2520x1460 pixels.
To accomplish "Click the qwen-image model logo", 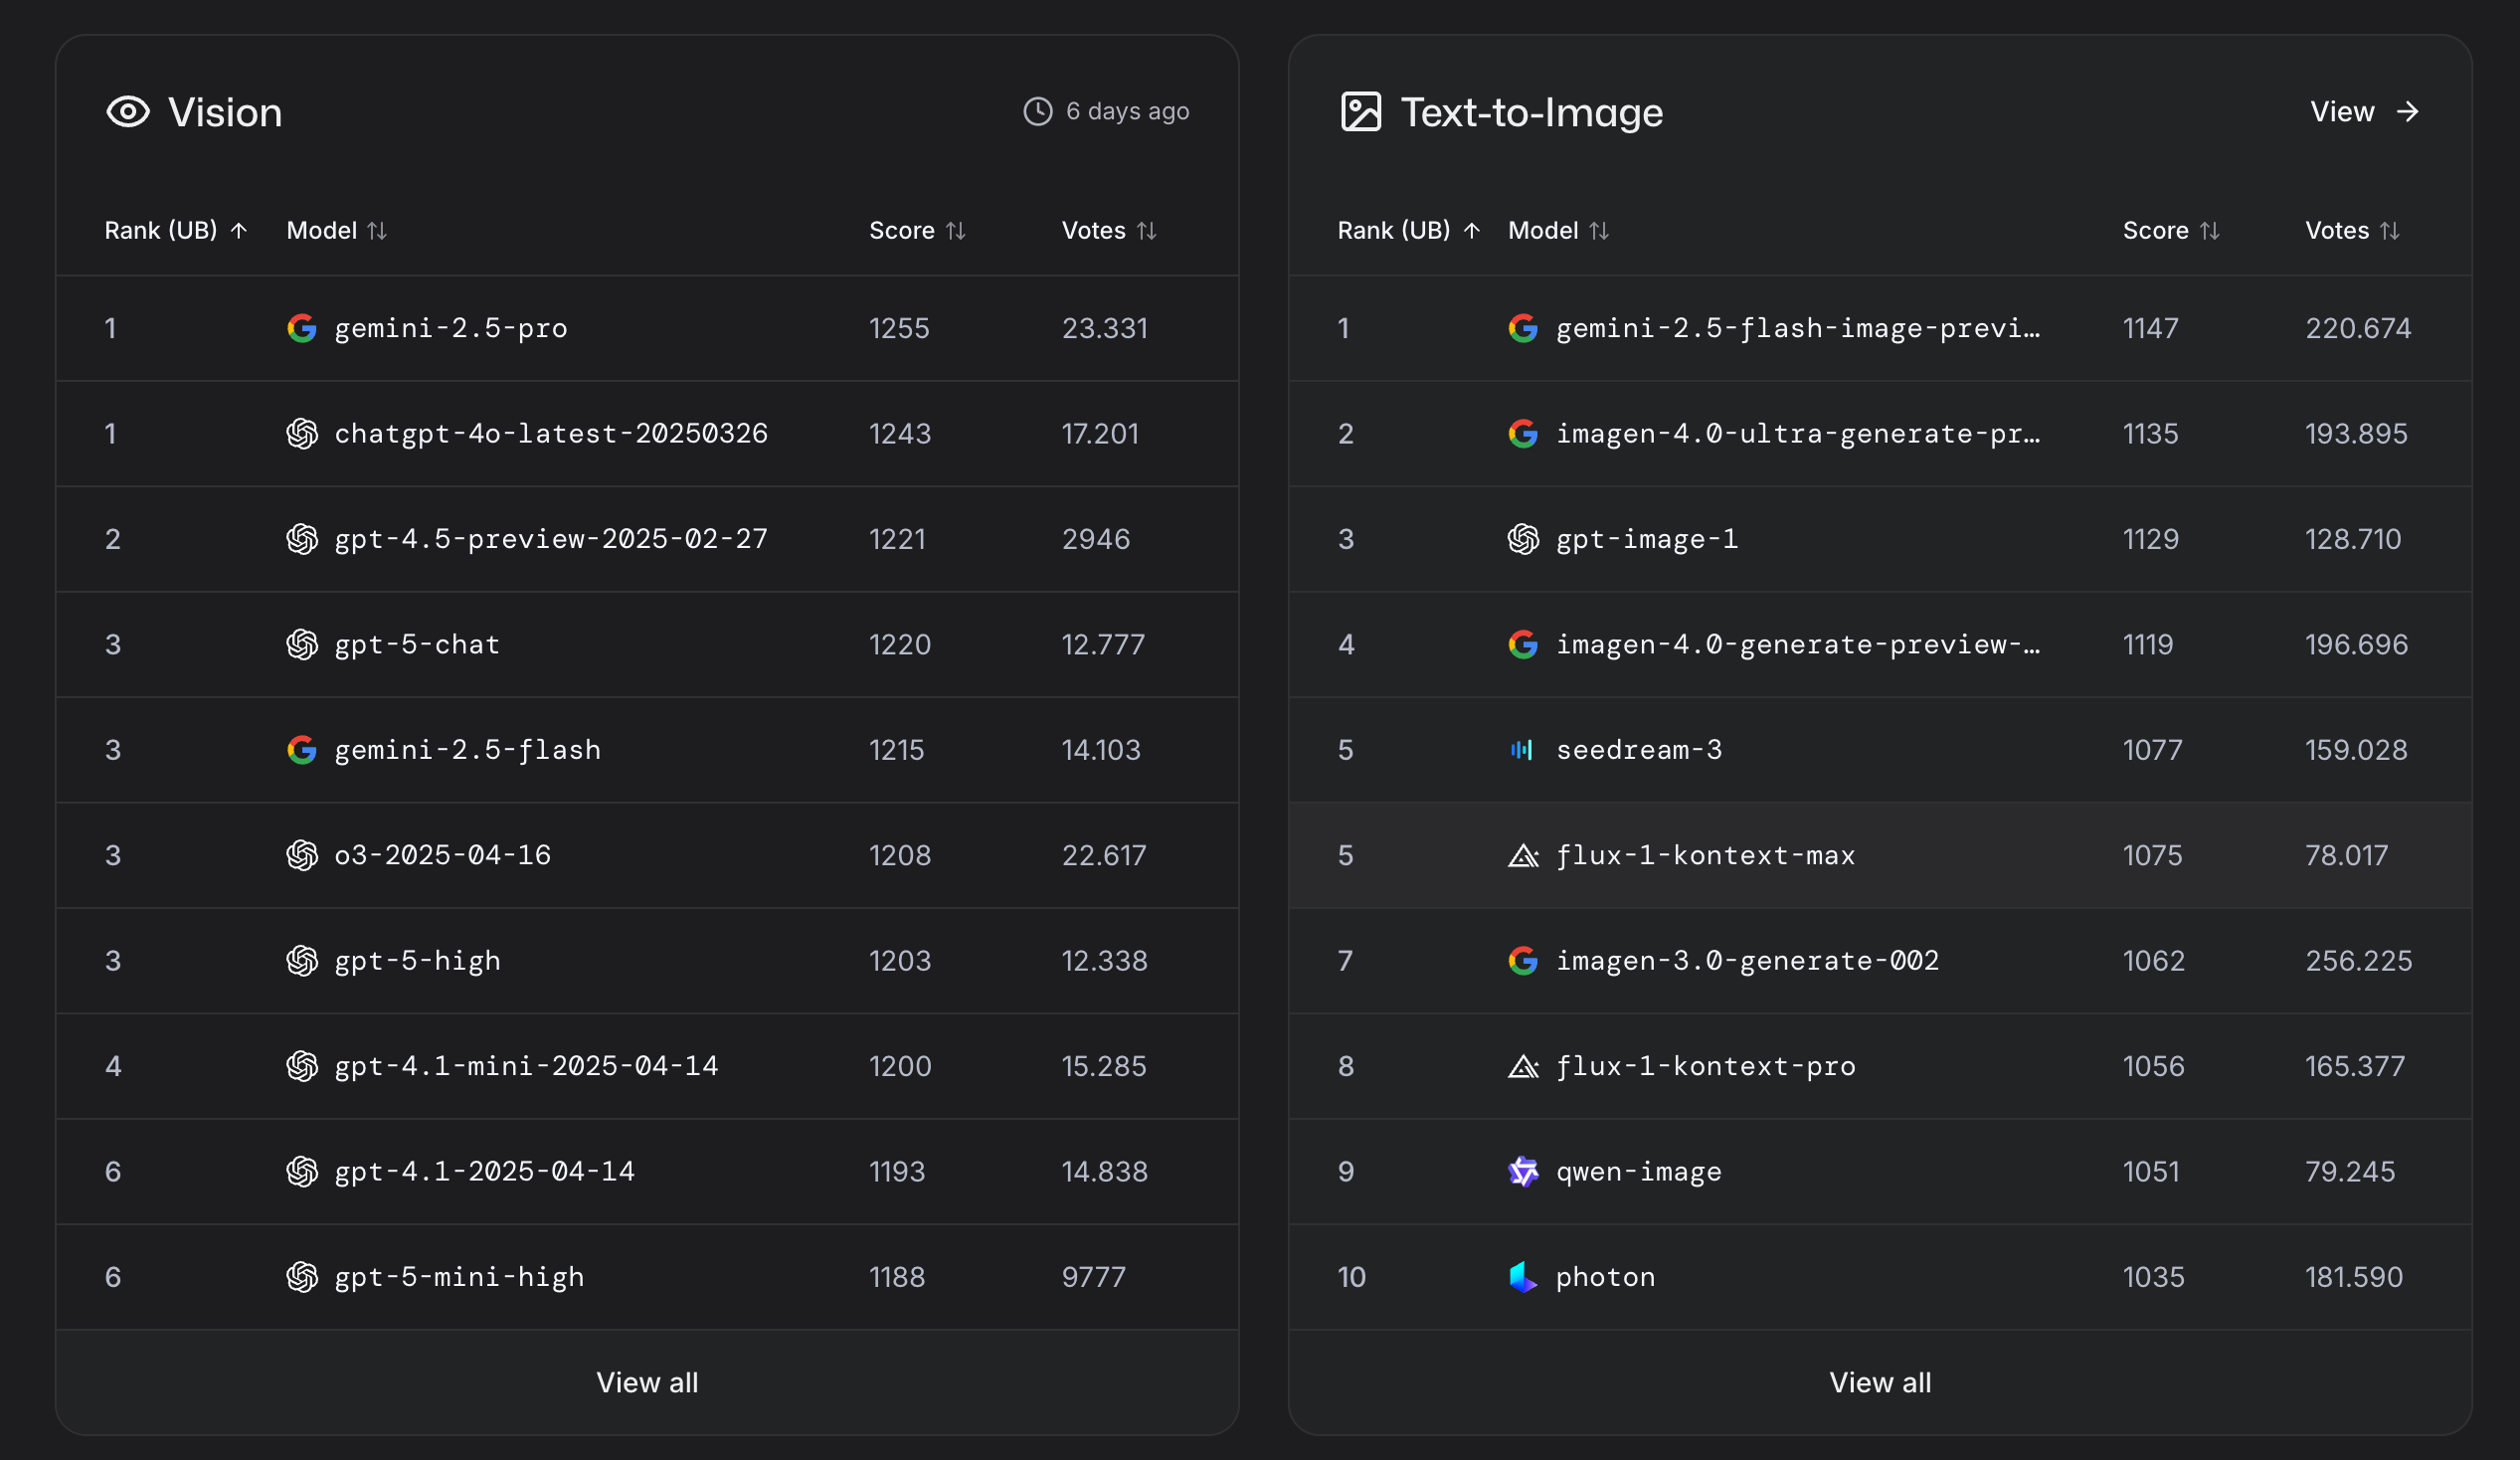I will [x=1522, y=1171].
